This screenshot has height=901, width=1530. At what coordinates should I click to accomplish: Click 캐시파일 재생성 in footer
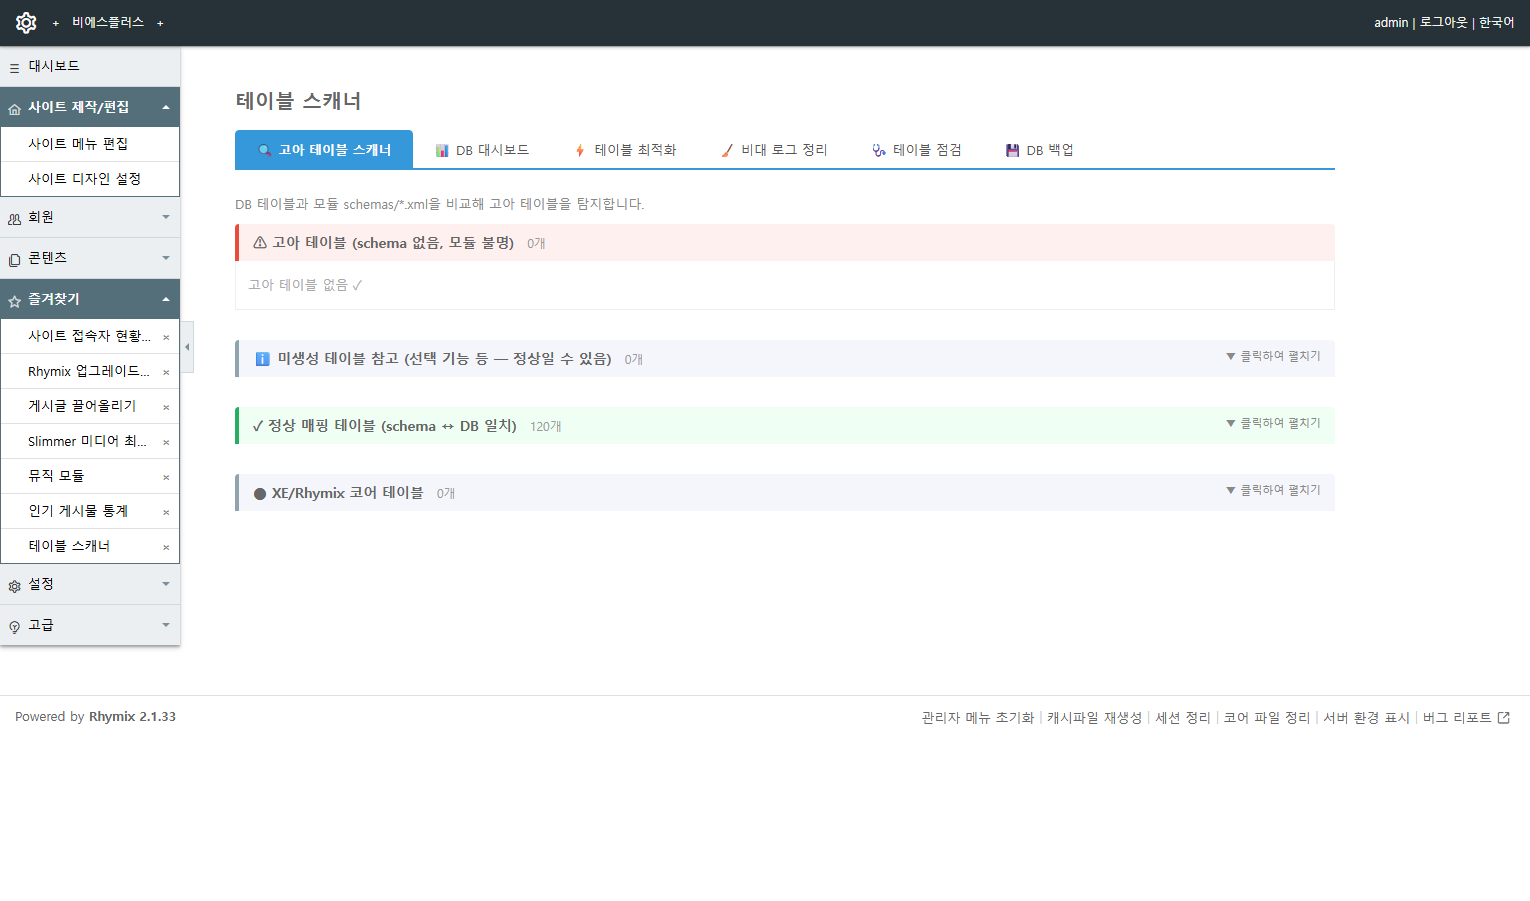1094,718
